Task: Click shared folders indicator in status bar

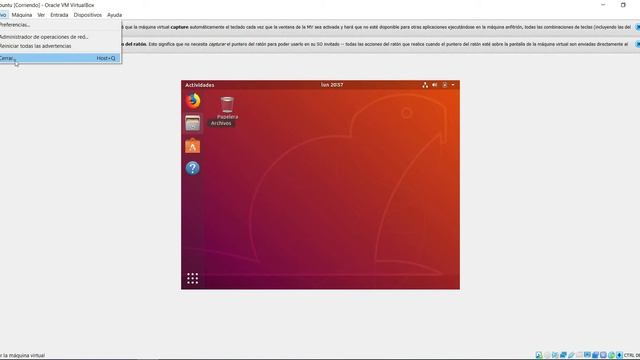Action: pos(579,355)
